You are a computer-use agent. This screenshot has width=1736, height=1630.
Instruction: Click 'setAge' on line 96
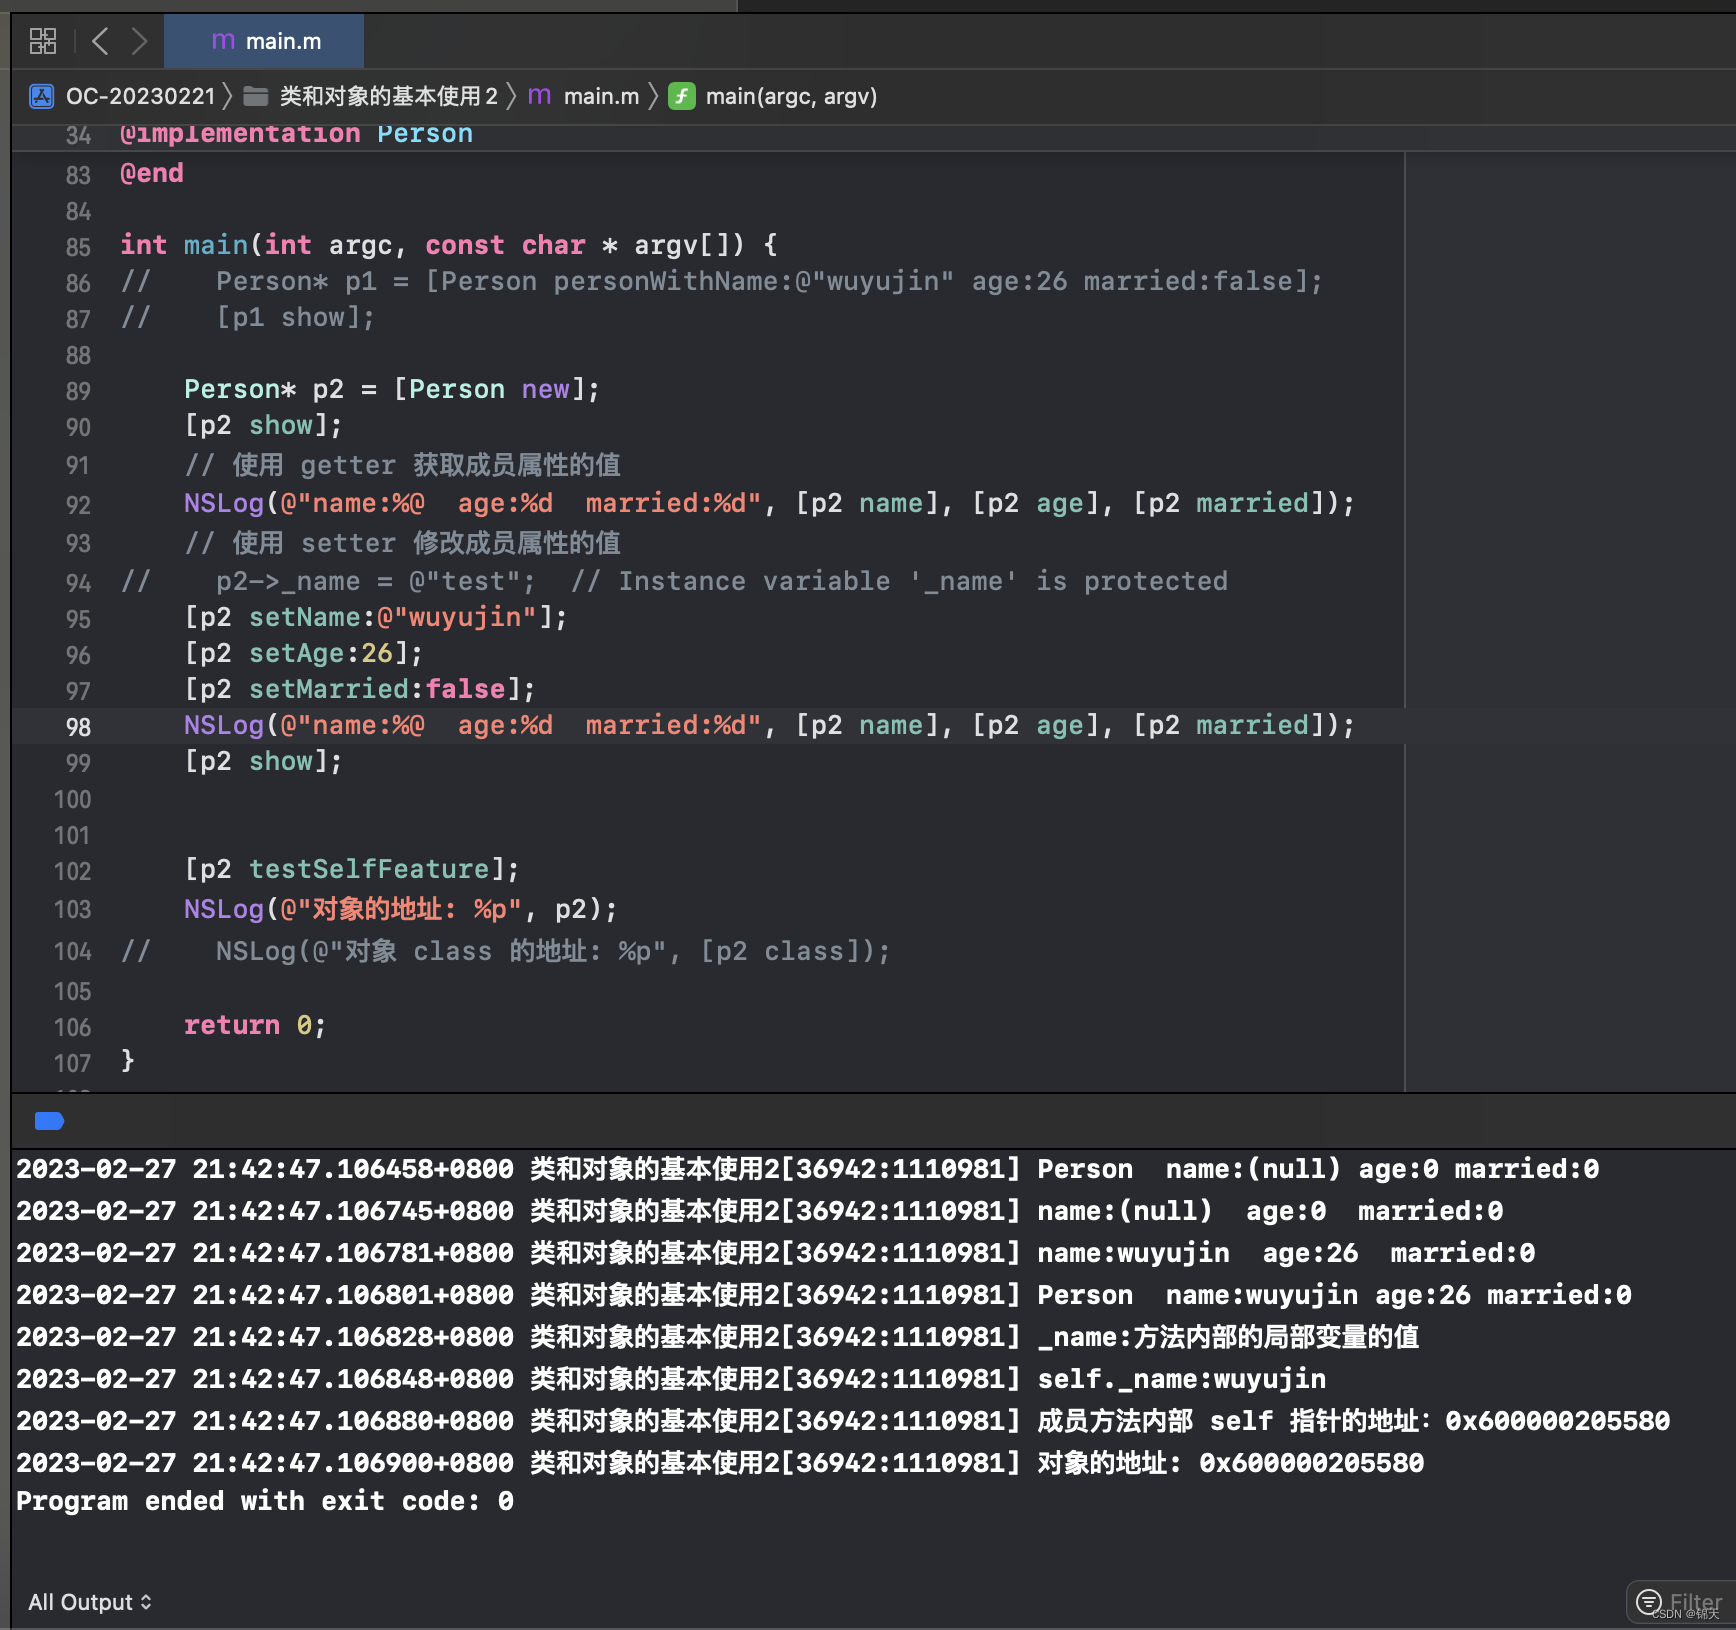(296, 653)
